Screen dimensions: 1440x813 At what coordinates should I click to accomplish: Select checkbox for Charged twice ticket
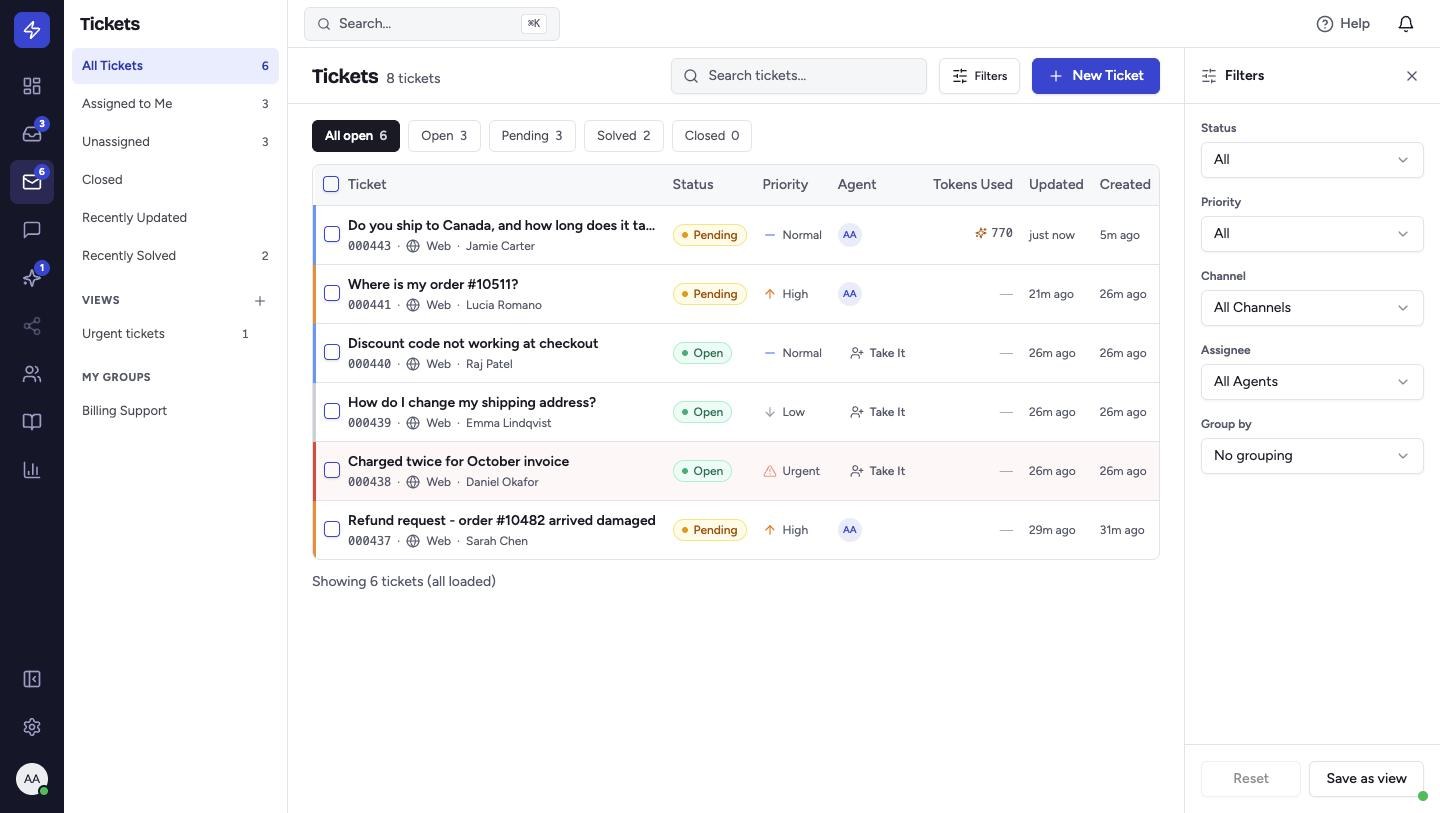[x=332, y=470]
